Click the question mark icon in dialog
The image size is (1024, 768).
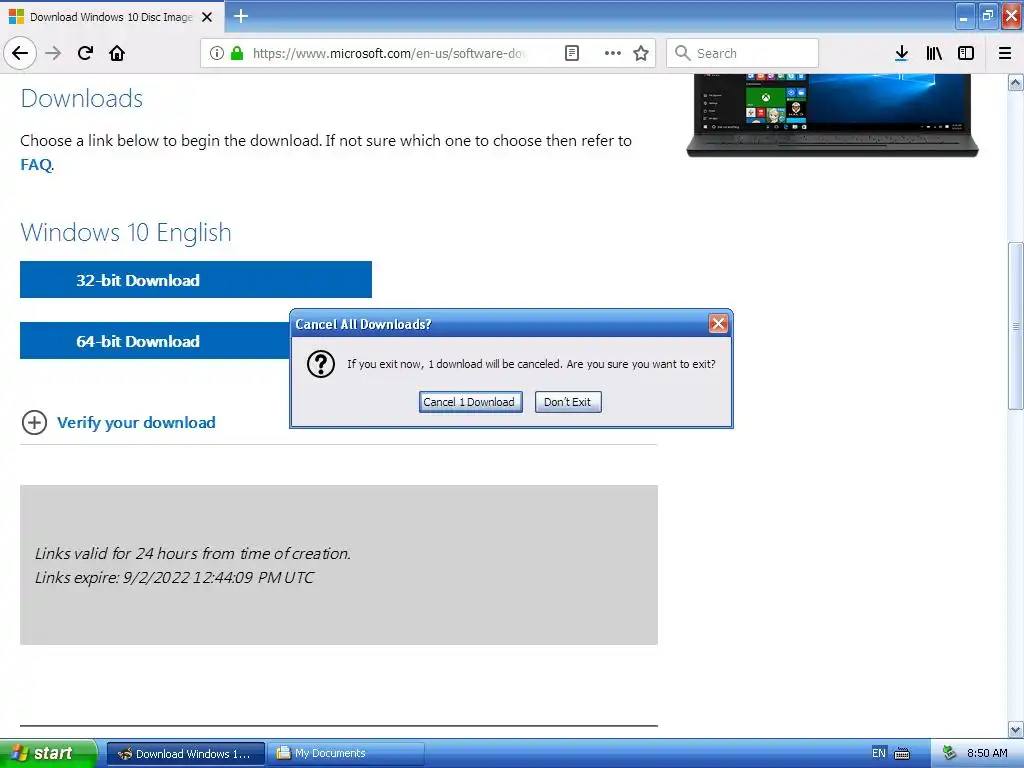click(321, 364)
